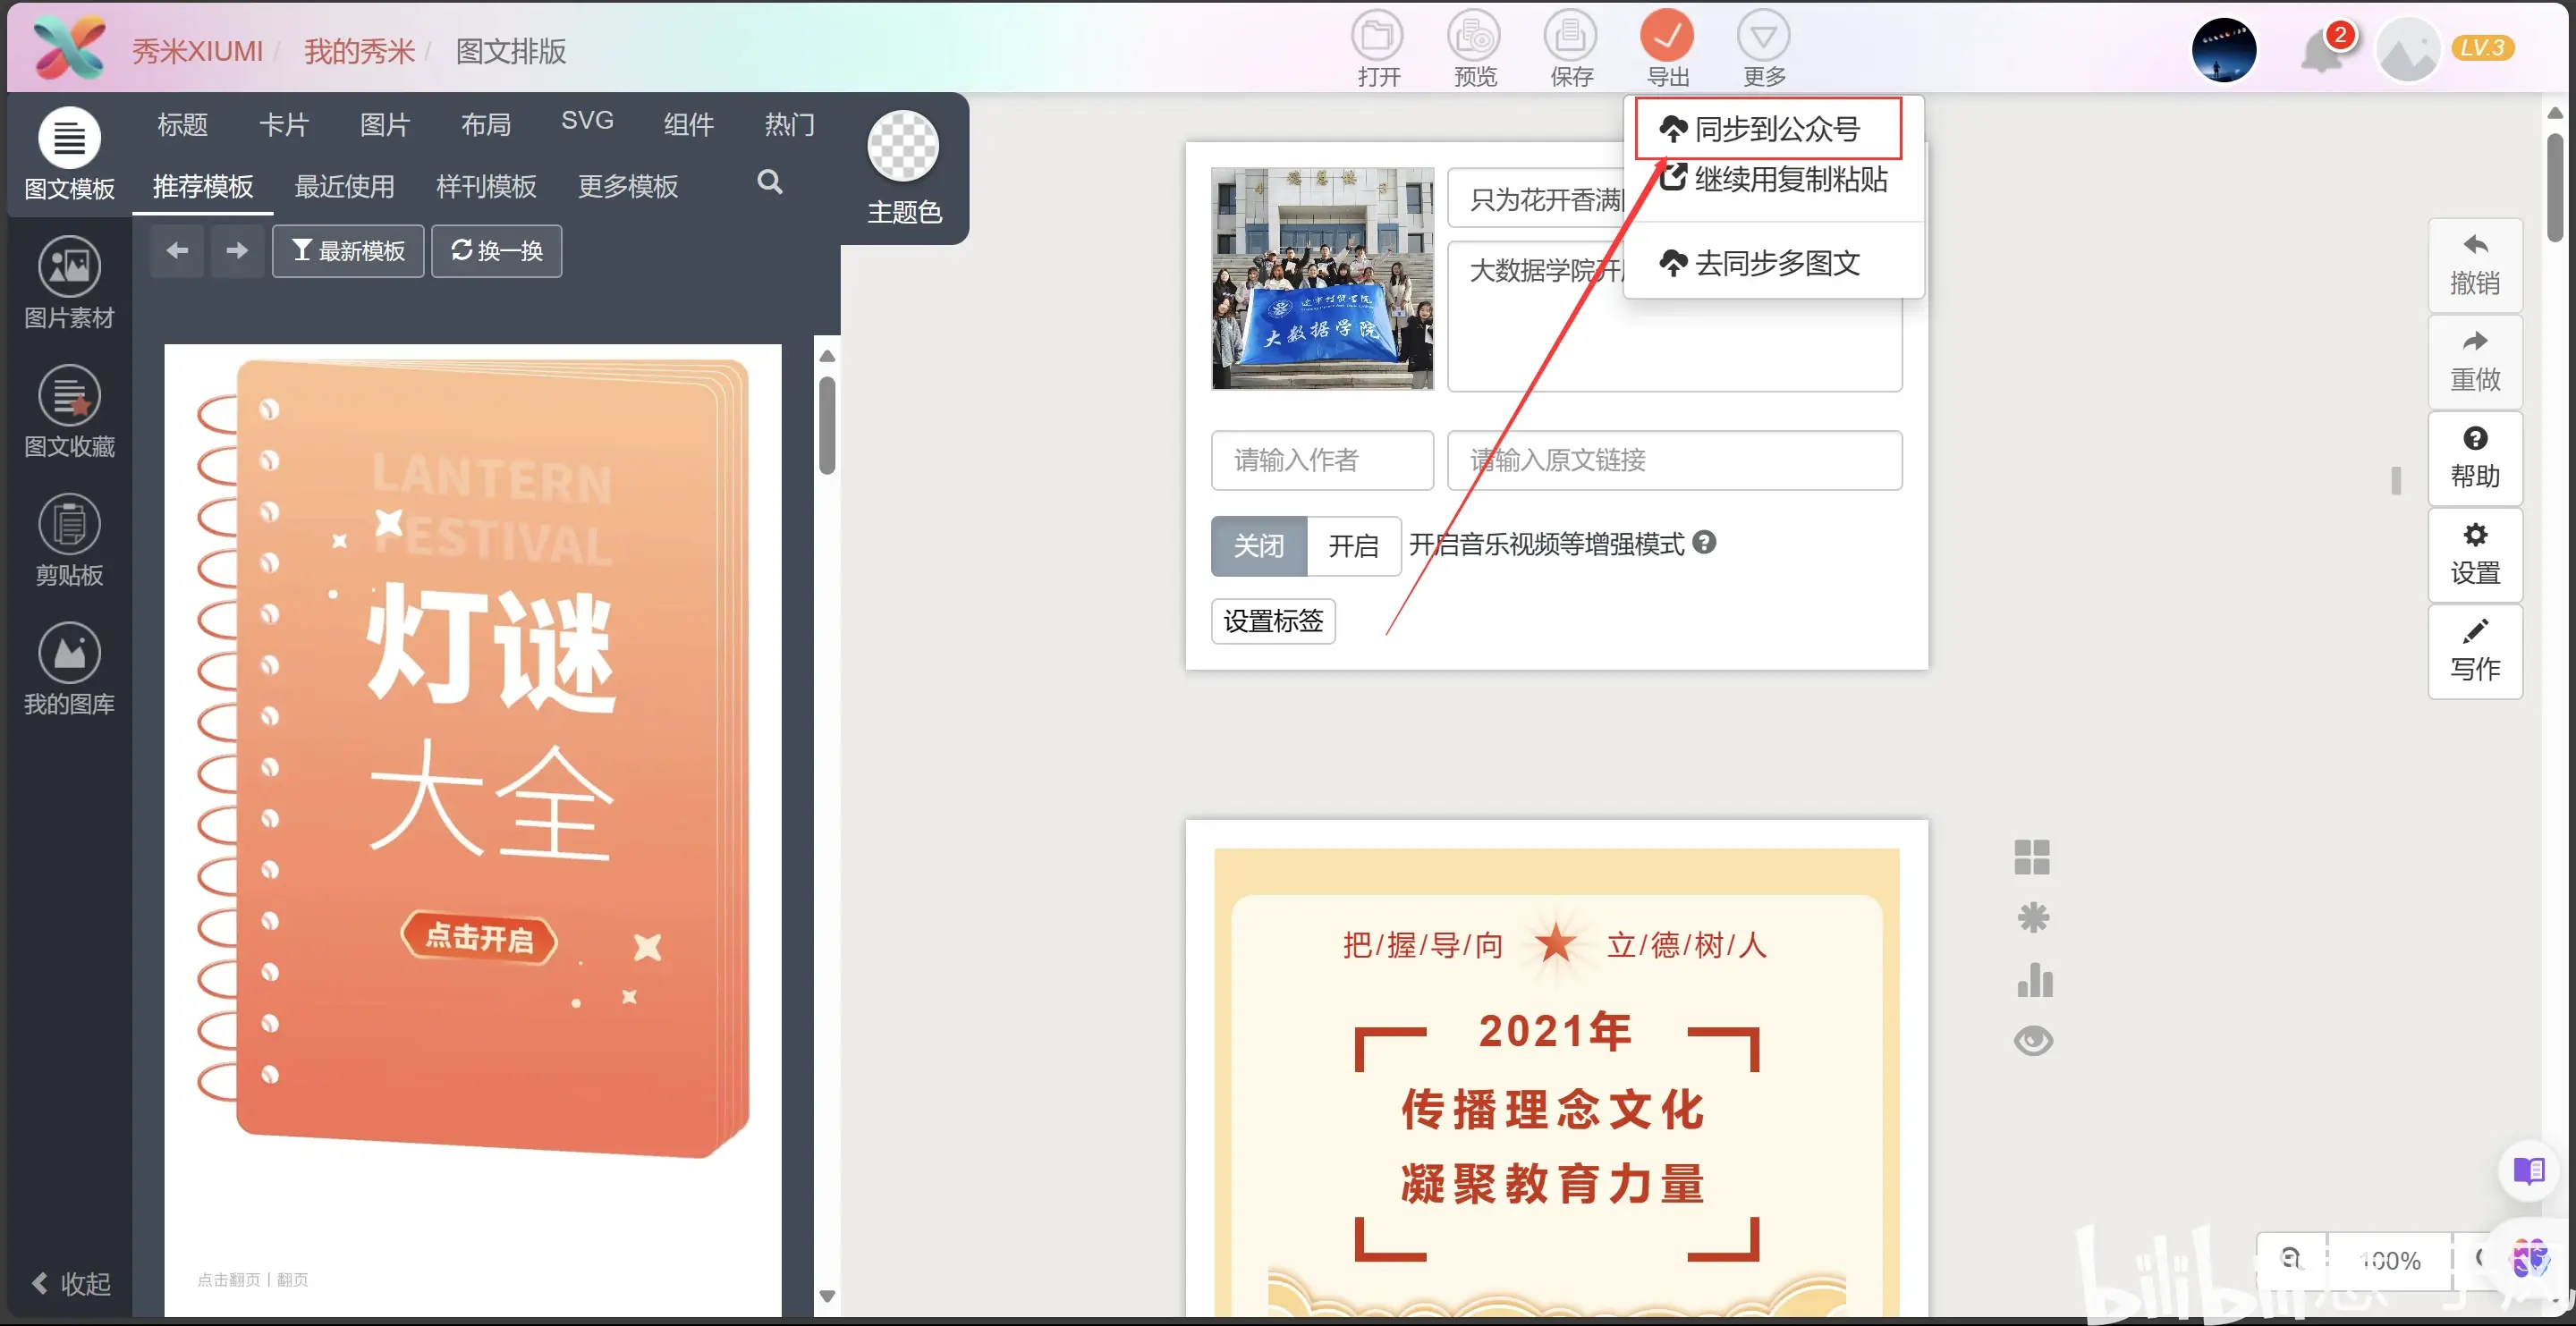Open the 图文收藏 sidebar panel
The image size is (2576, 1326).
(x=69, y=411)
